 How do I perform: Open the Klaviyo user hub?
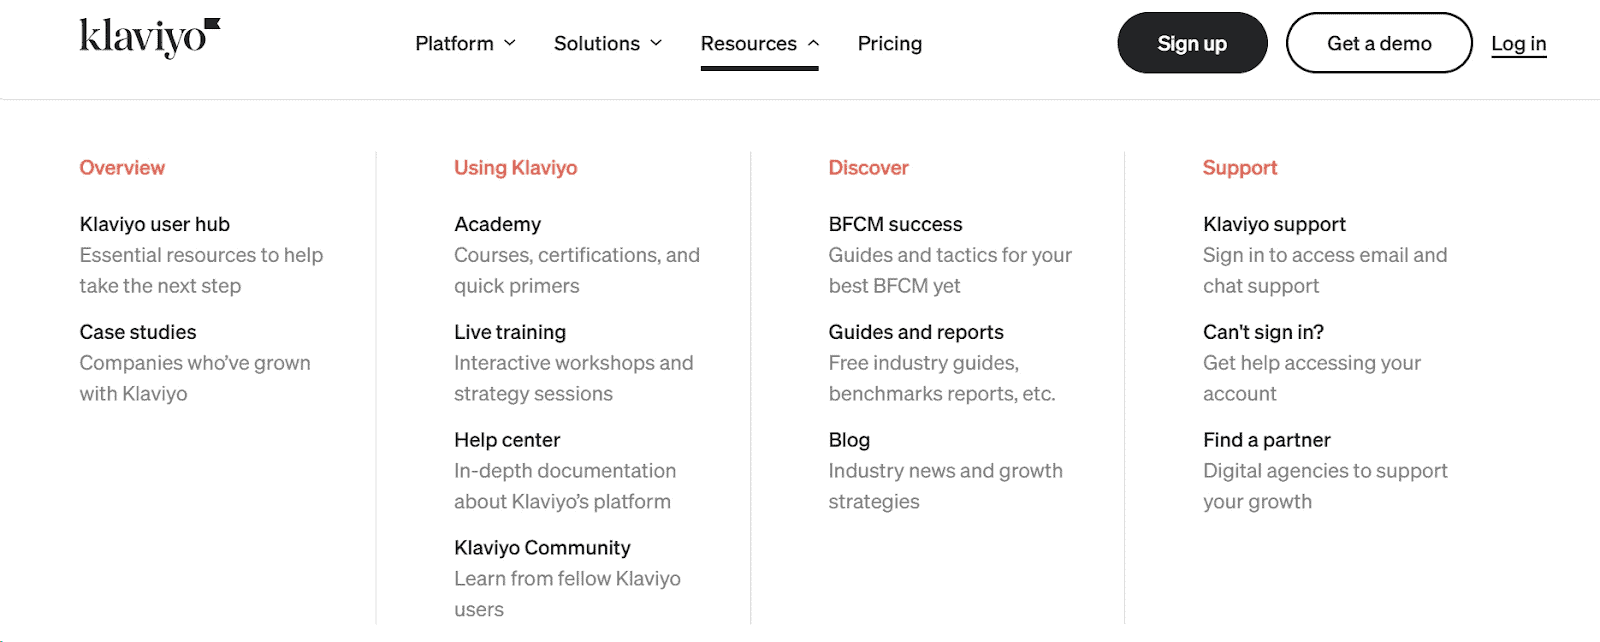pos(154,224)
